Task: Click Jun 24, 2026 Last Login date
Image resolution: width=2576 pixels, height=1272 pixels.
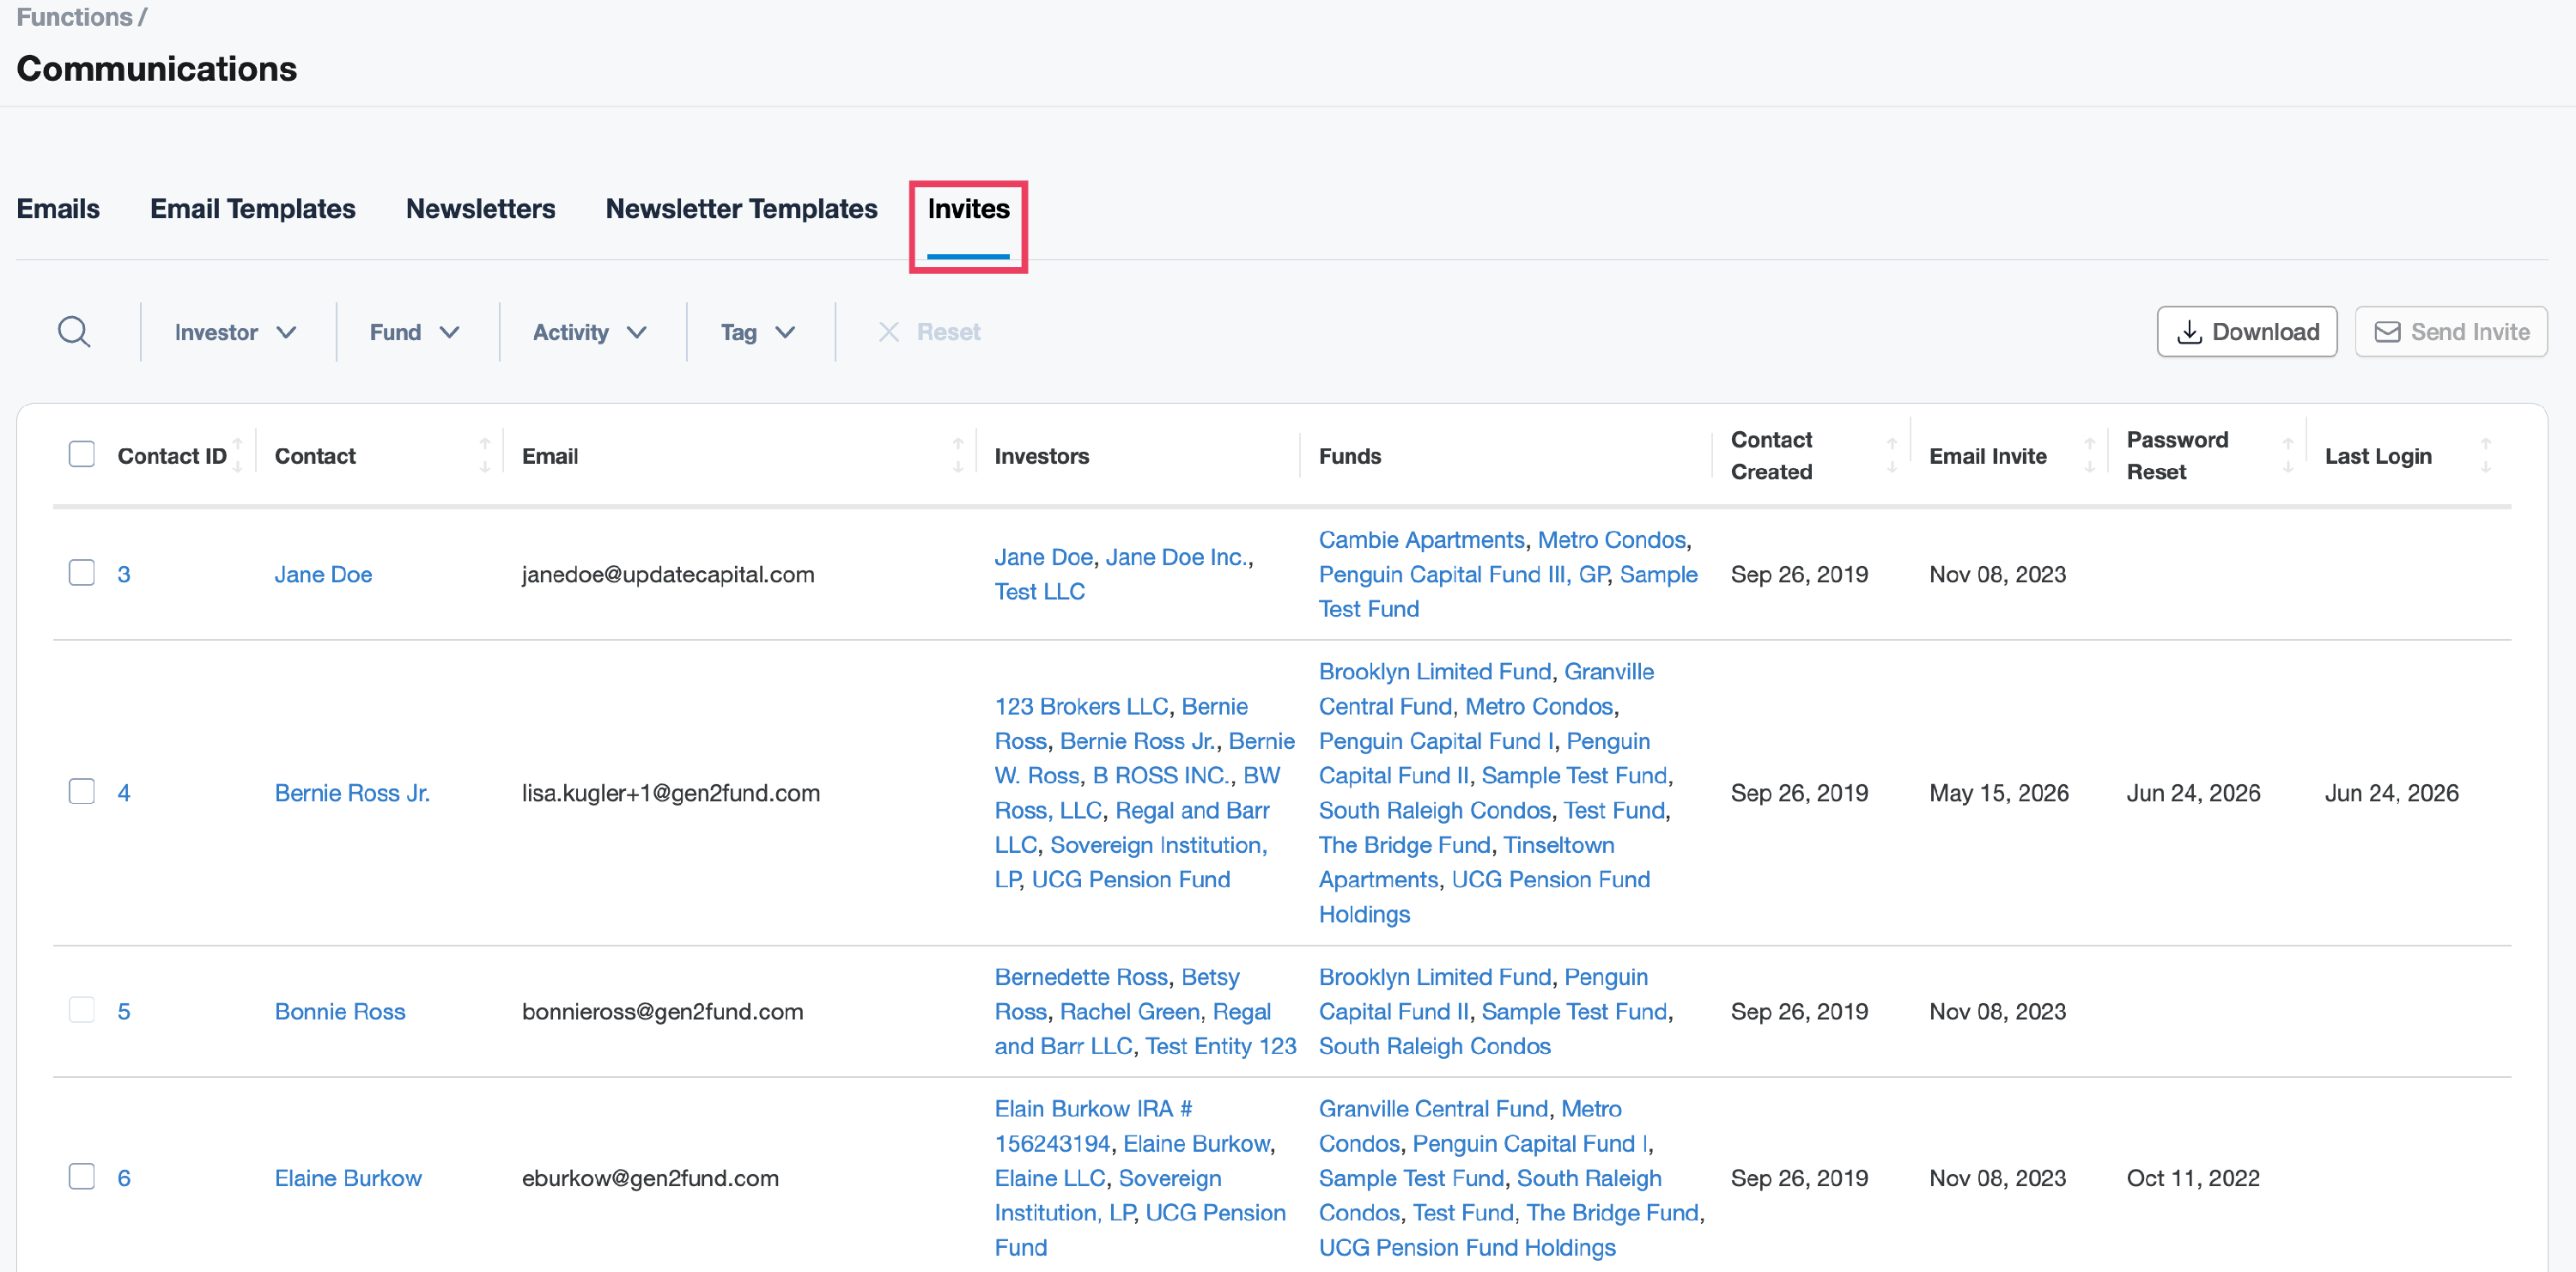Action: click(x=2391, y=793)
